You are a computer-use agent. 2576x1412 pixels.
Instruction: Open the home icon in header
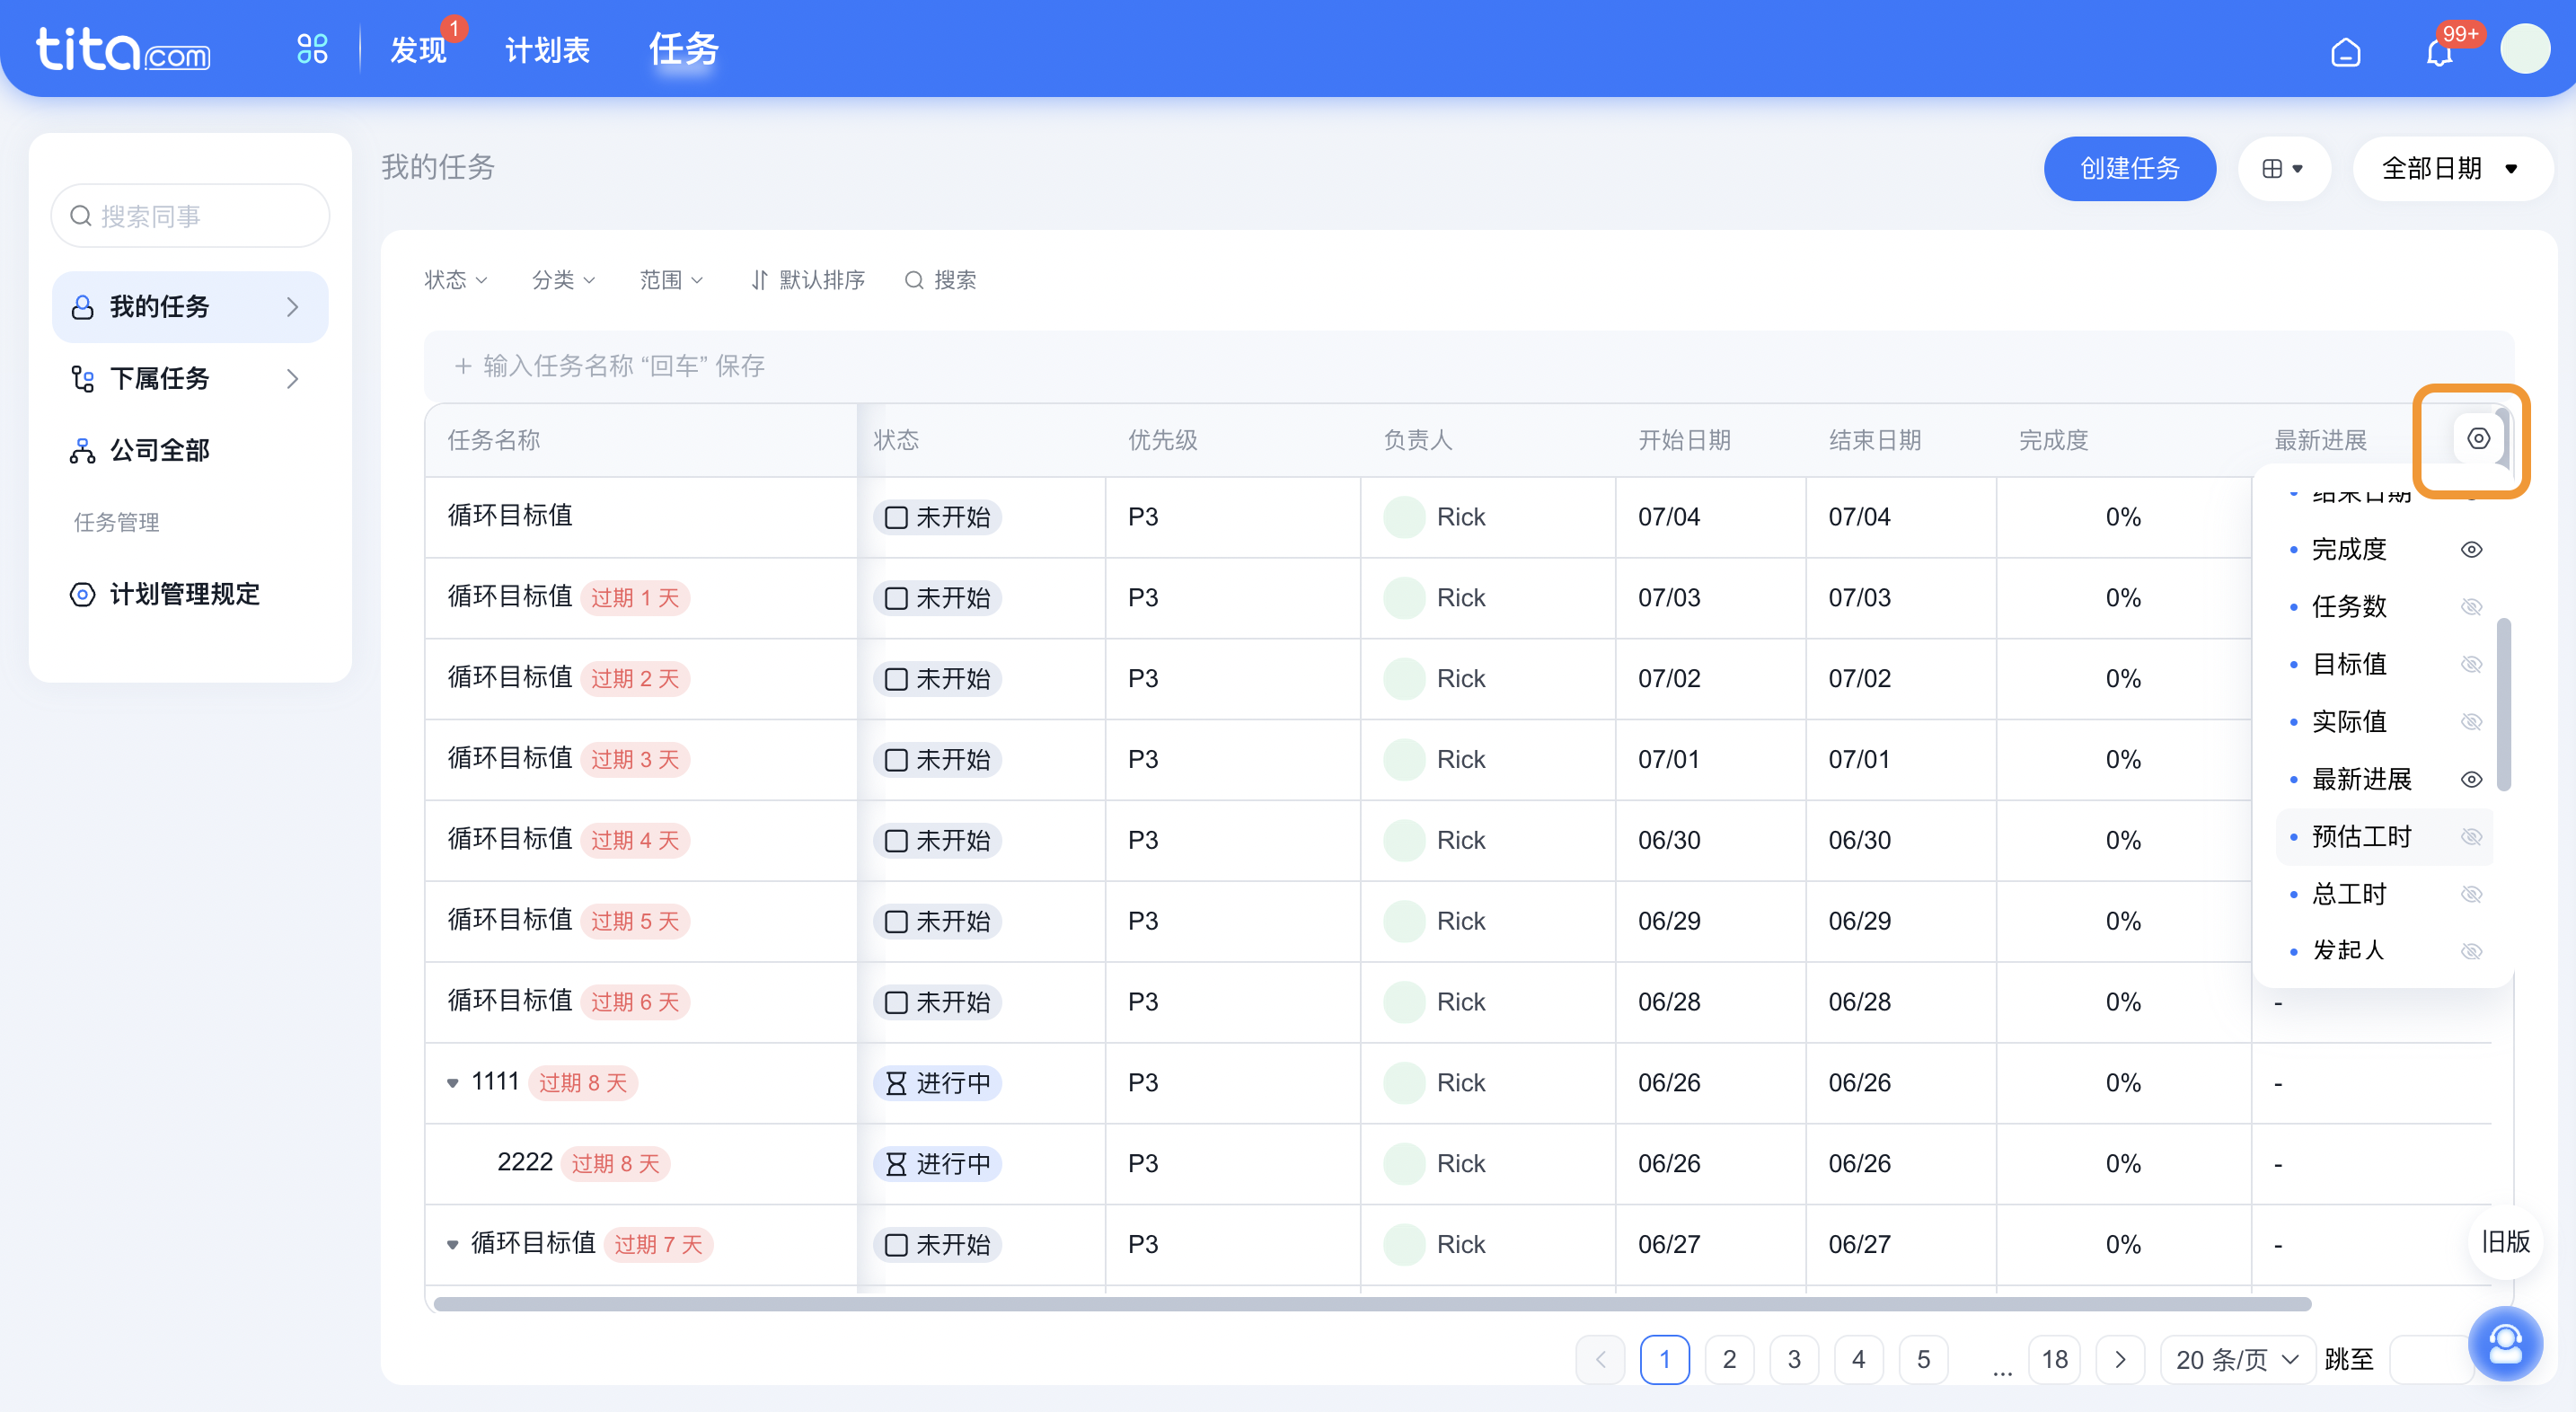tap(2345, 51)
